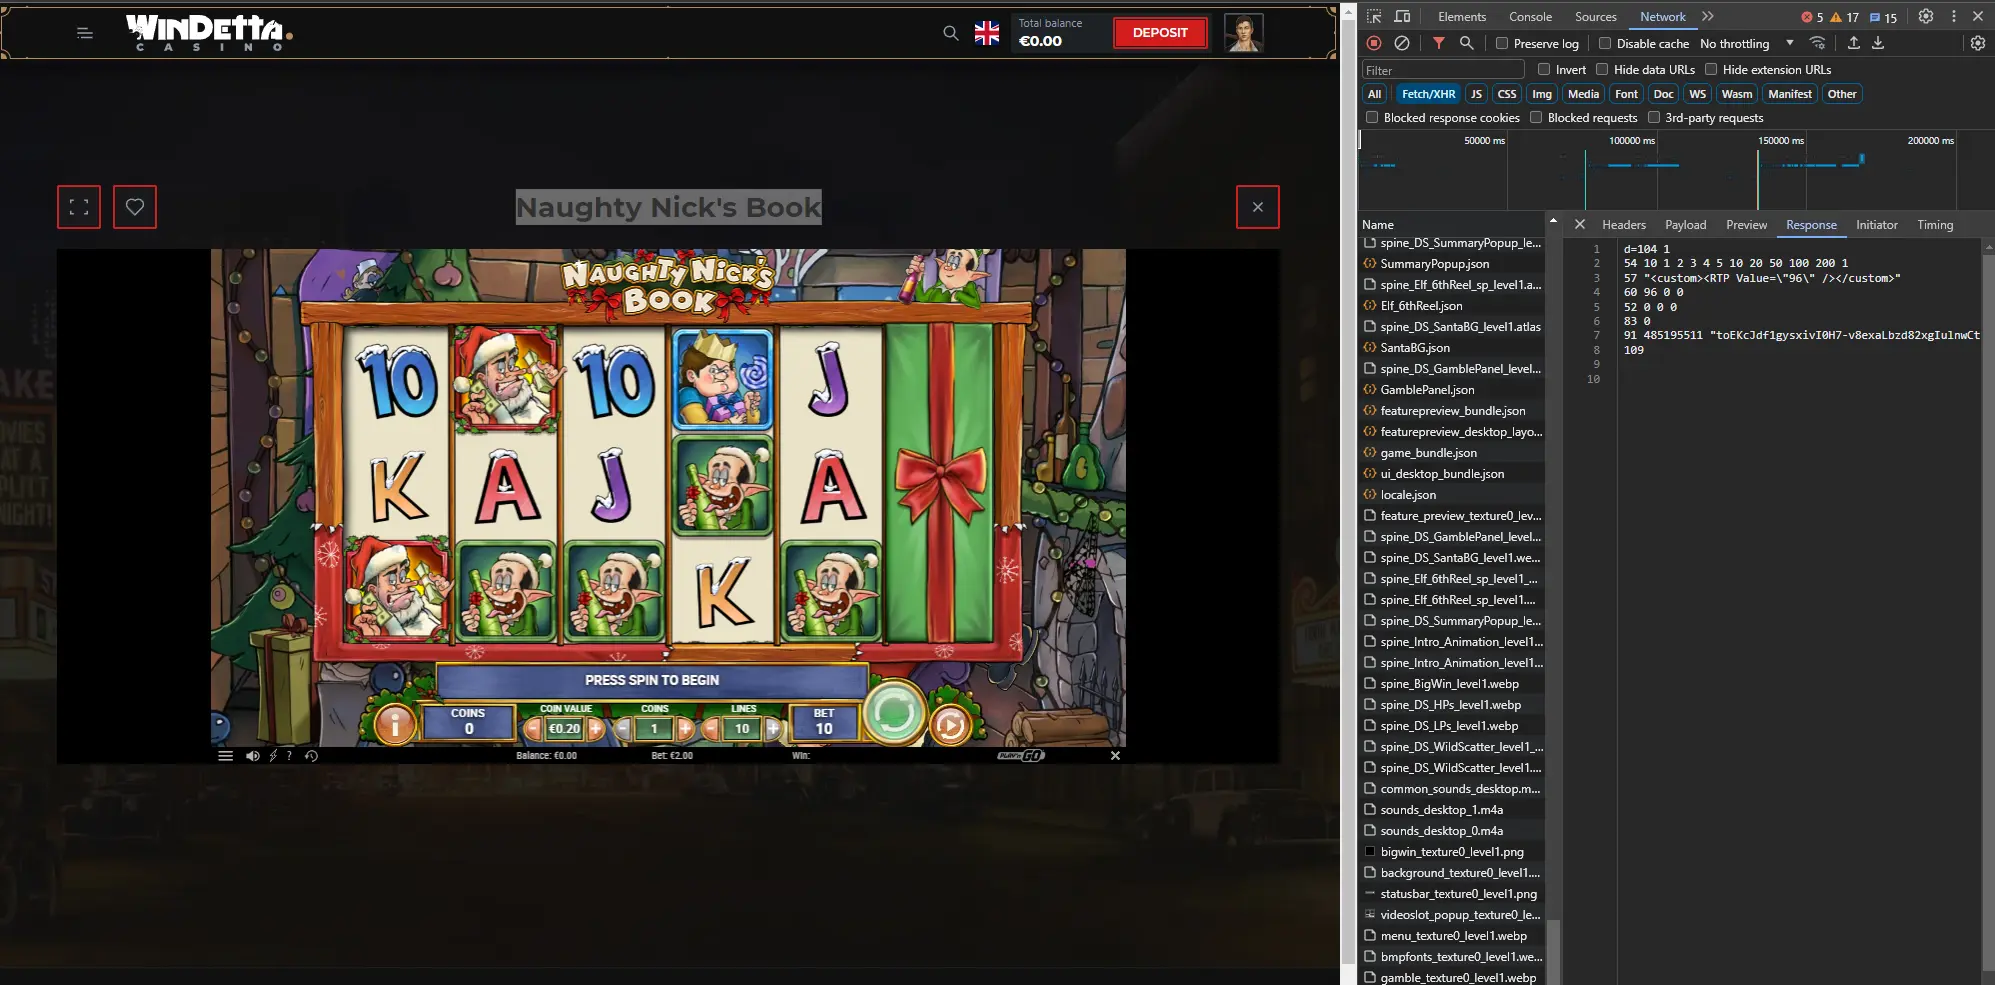
Task: Increase the coin value
Action: tap(596, 729)
